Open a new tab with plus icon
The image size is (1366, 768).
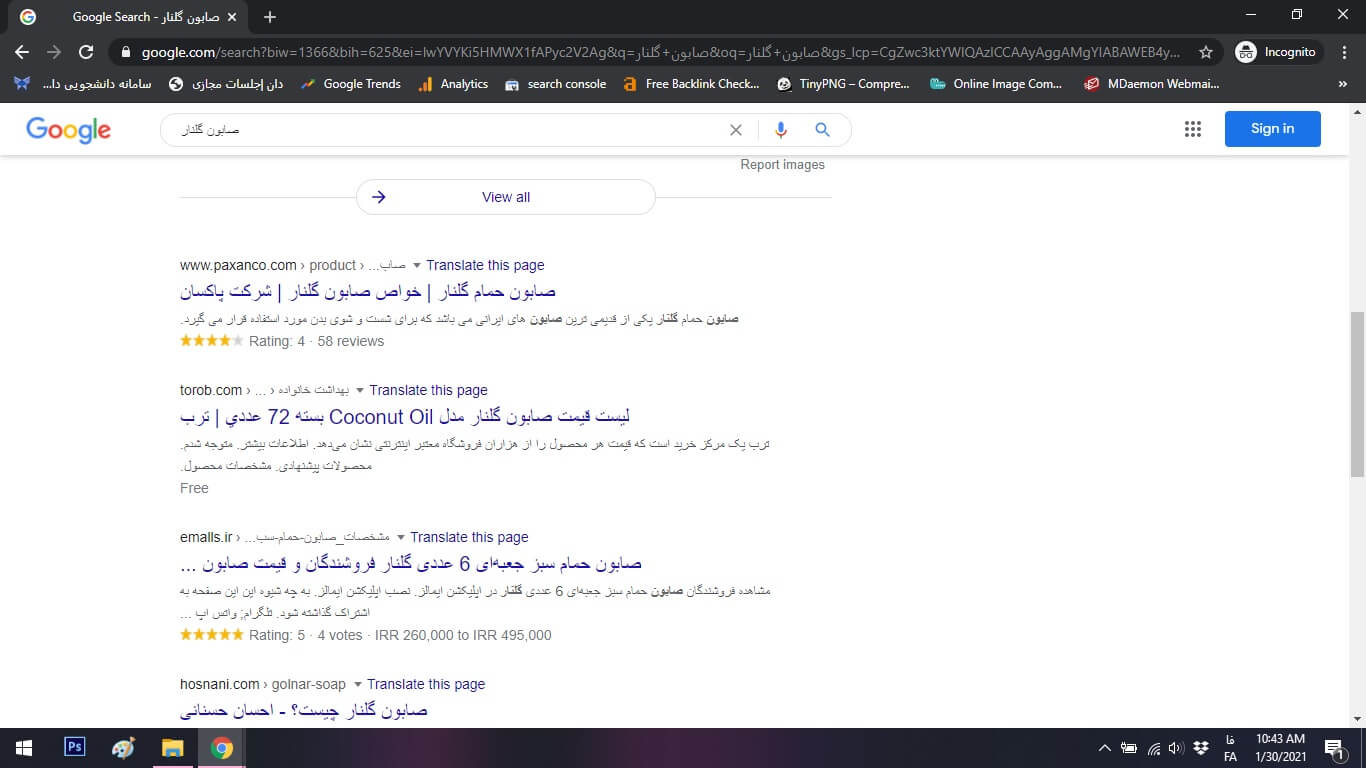coord(270,17)
